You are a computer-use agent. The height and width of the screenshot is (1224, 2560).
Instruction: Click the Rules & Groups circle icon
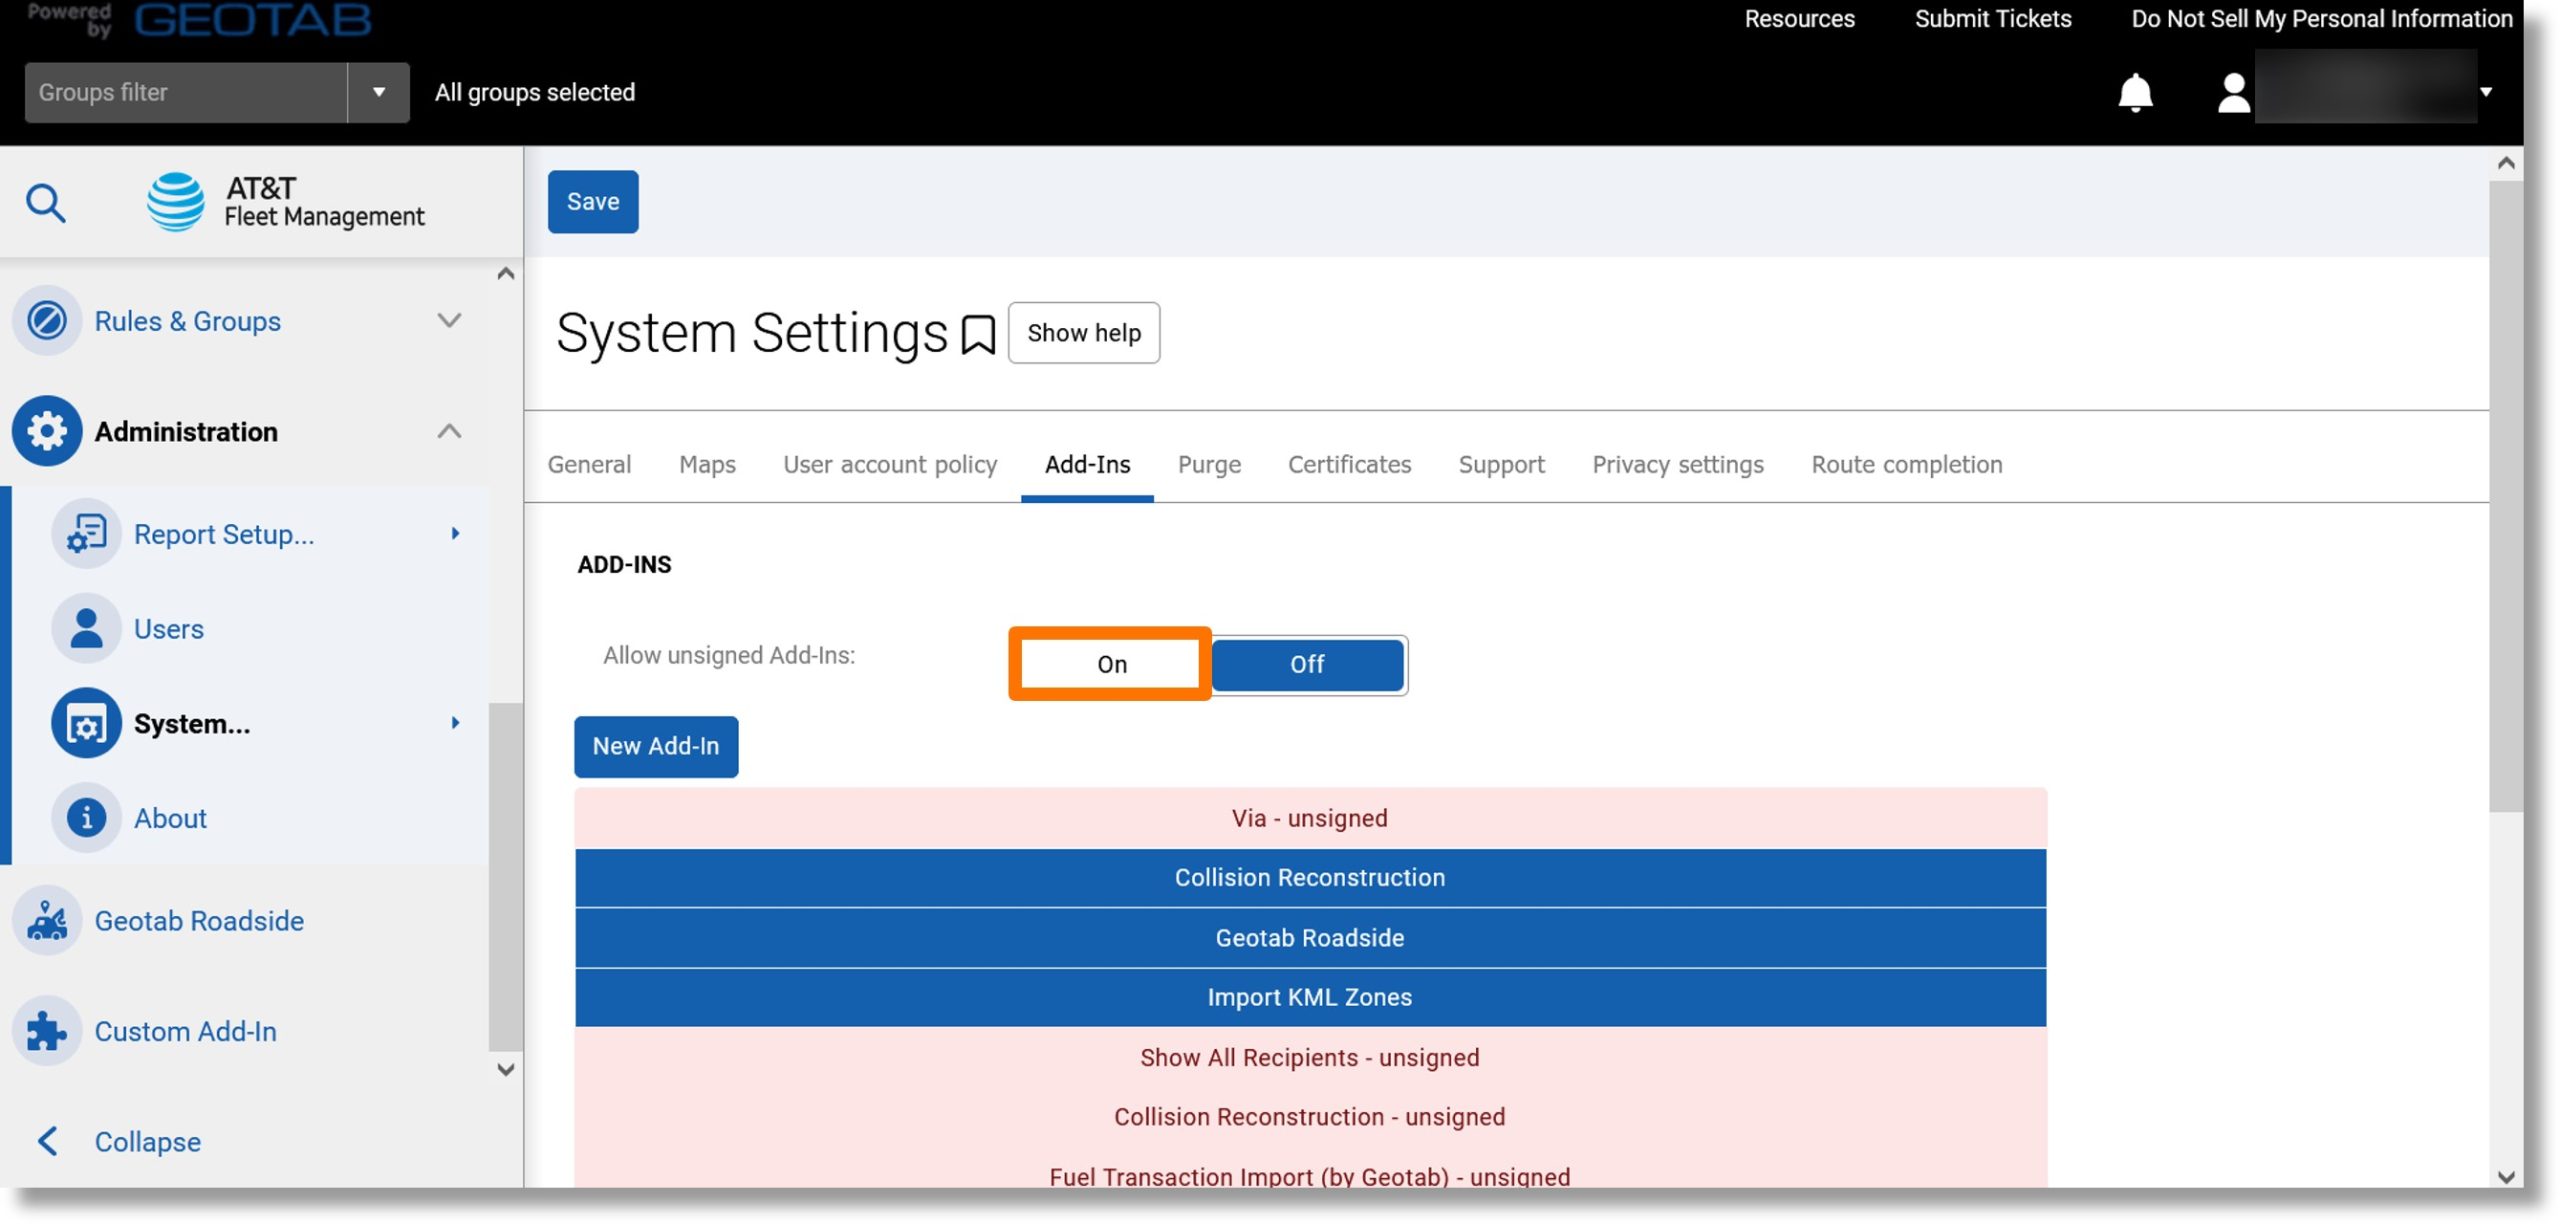(x=47, y=321)
